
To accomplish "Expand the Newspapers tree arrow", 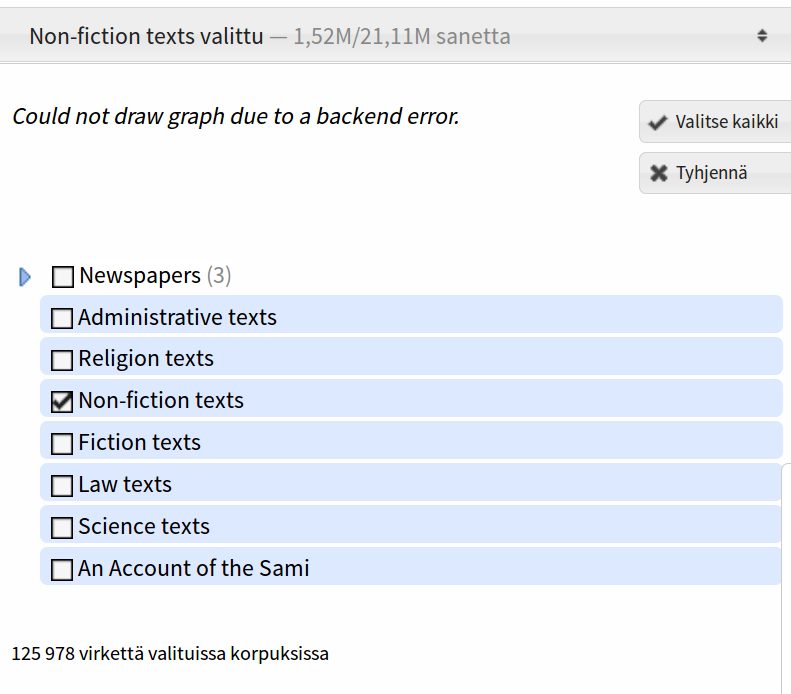I will (x=25, y=277).
